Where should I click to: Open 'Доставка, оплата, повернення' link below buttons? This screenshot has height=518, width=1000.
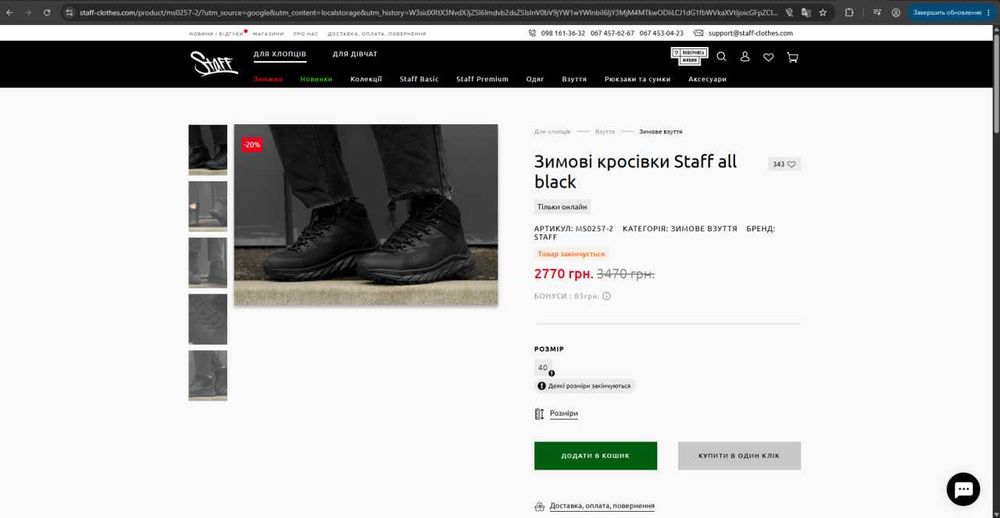click(602, 507)
